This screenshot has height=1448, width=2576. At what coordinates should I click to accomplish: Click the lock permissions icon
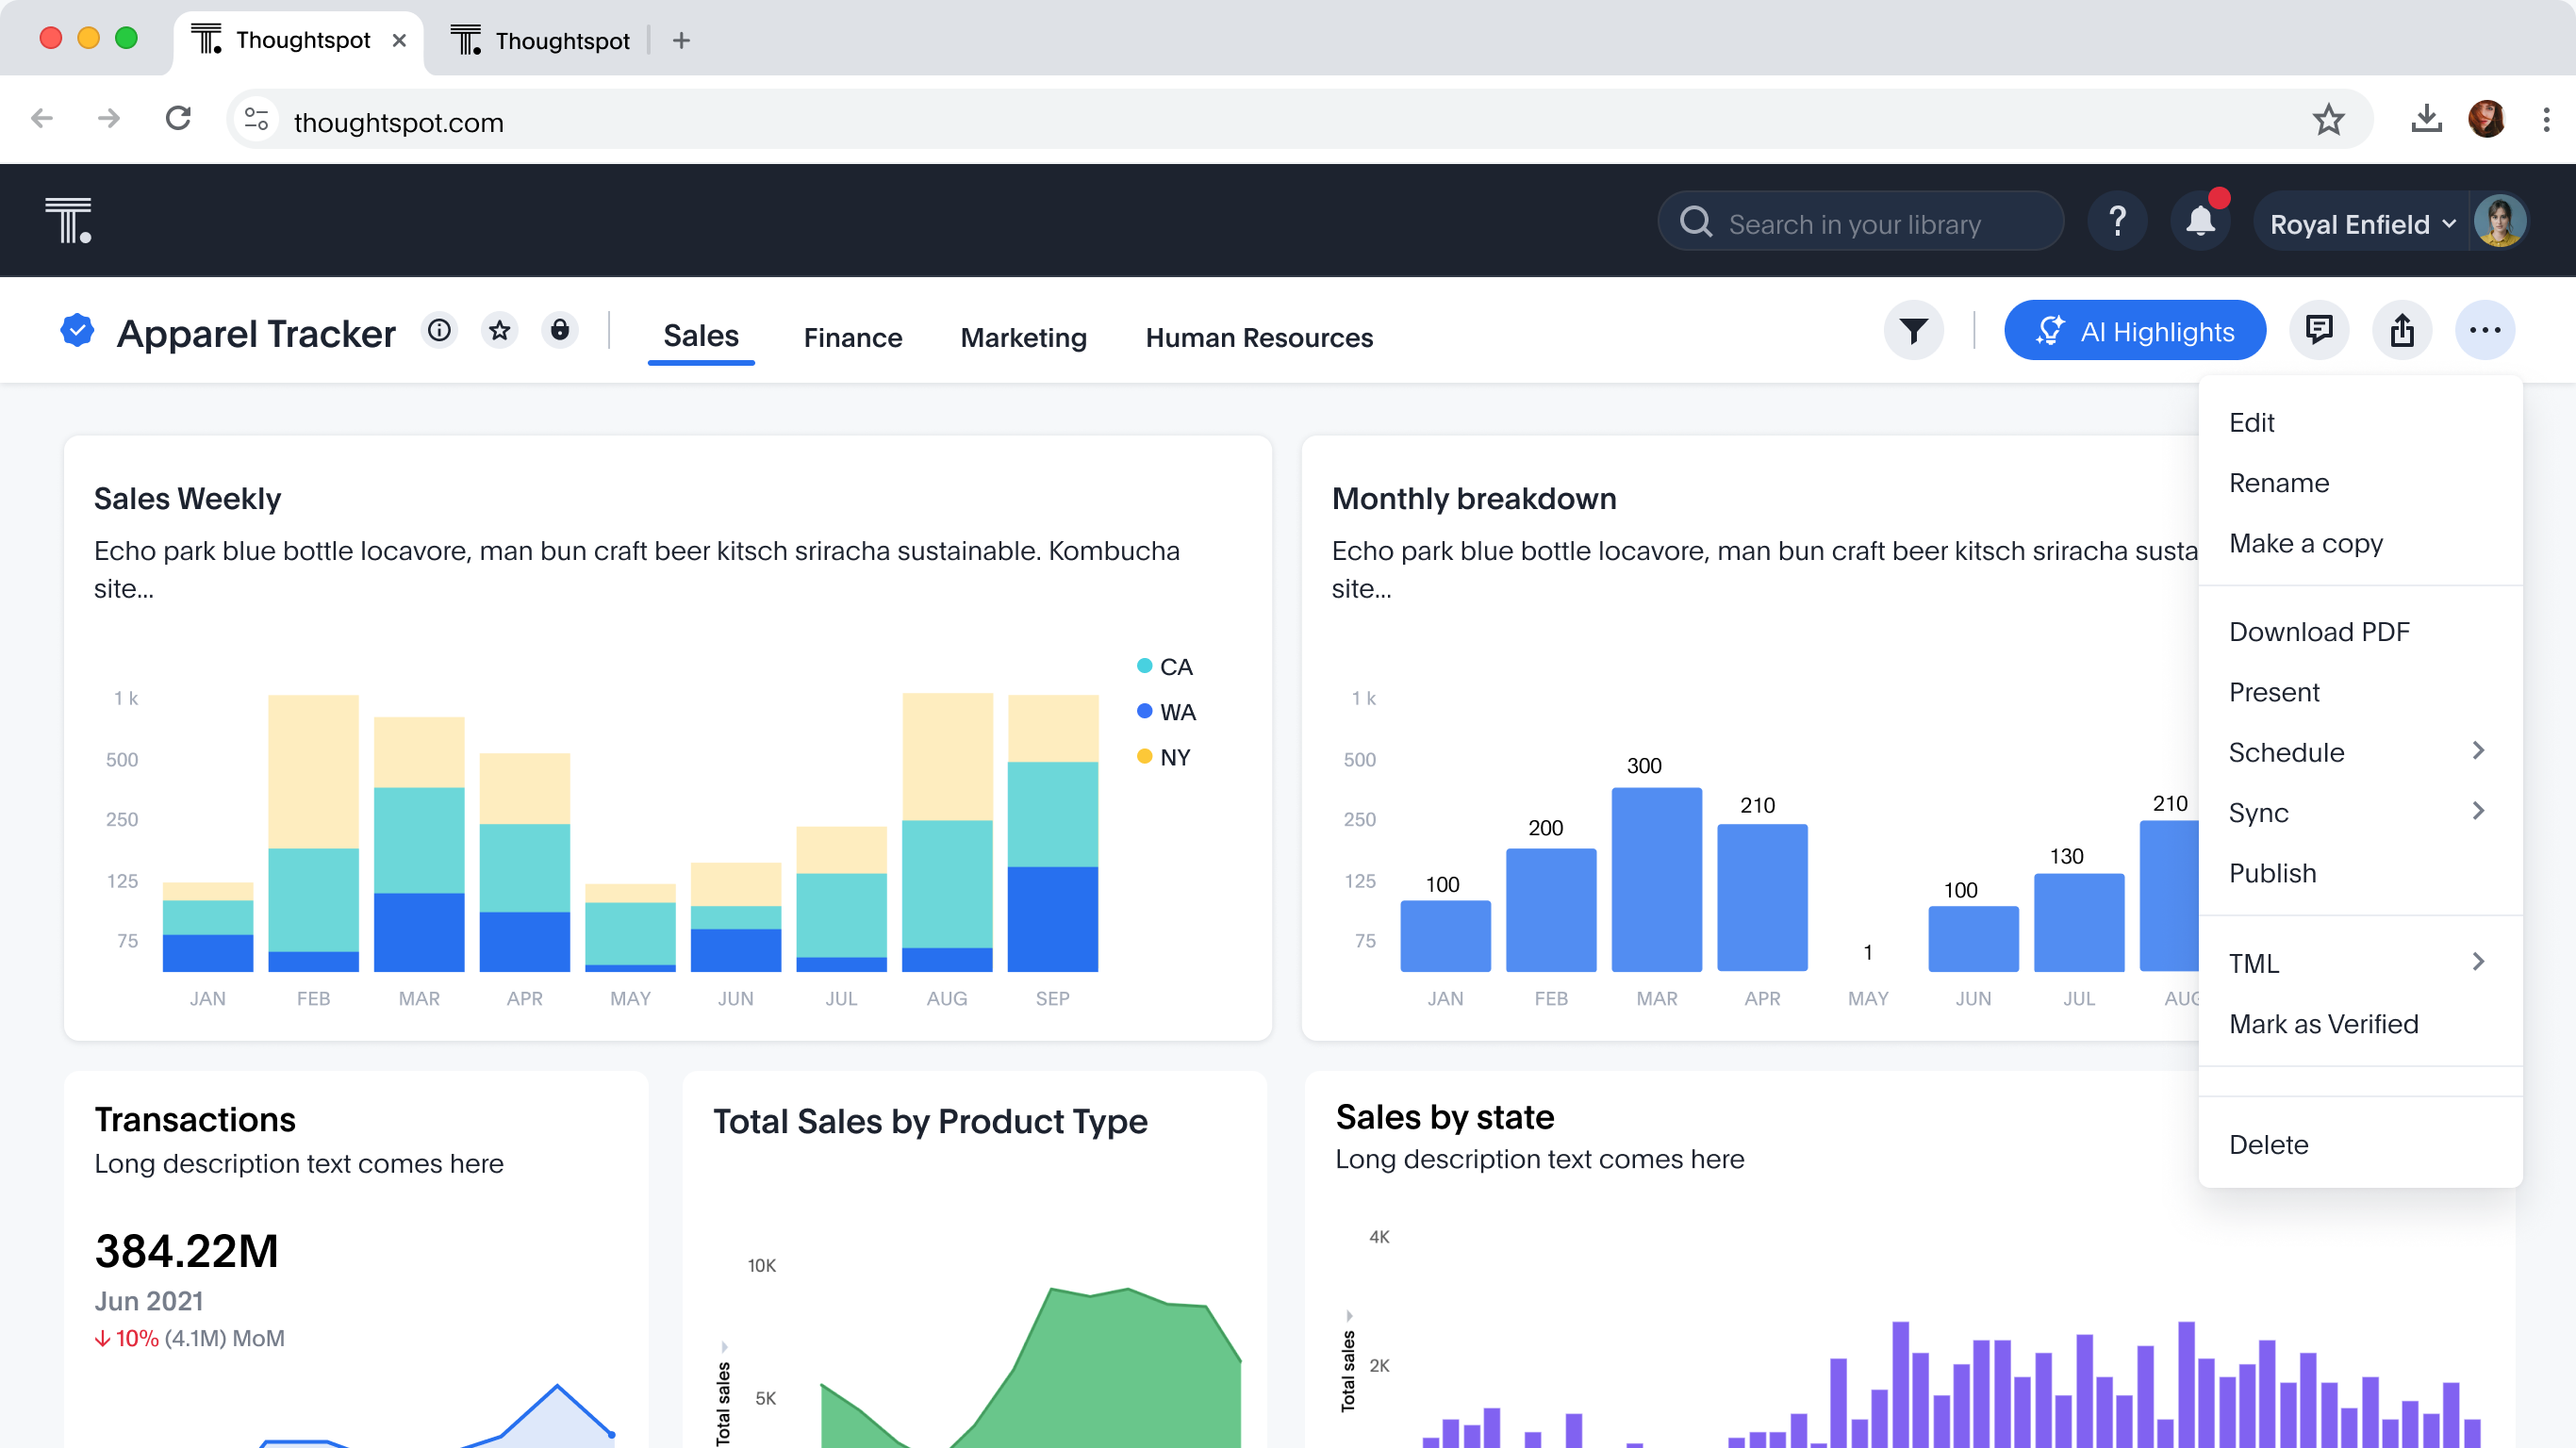pos(560,330)
